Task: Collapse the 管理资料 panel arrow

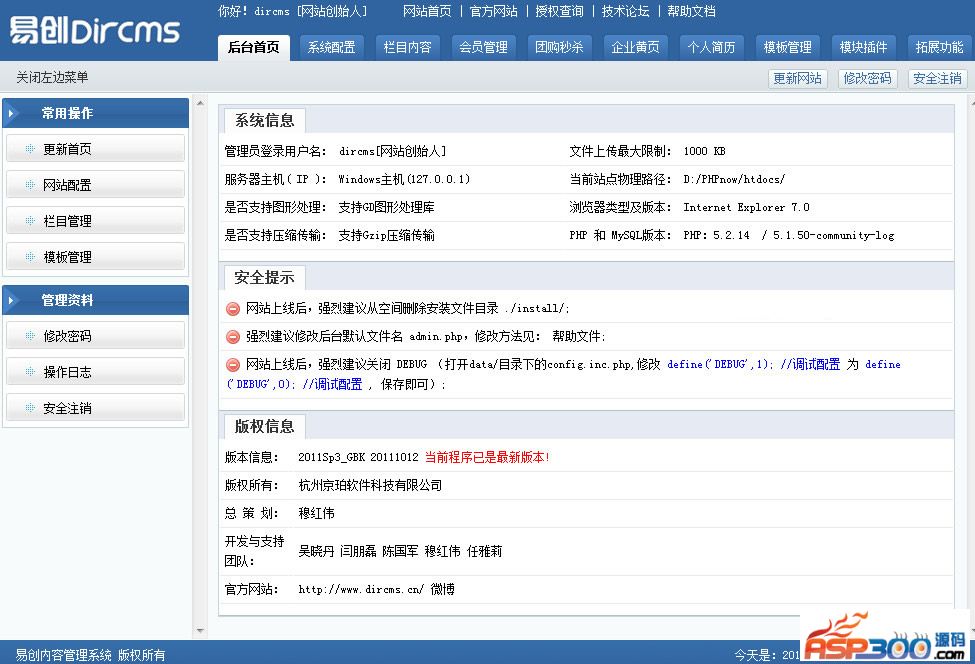Action: (13, 300)
